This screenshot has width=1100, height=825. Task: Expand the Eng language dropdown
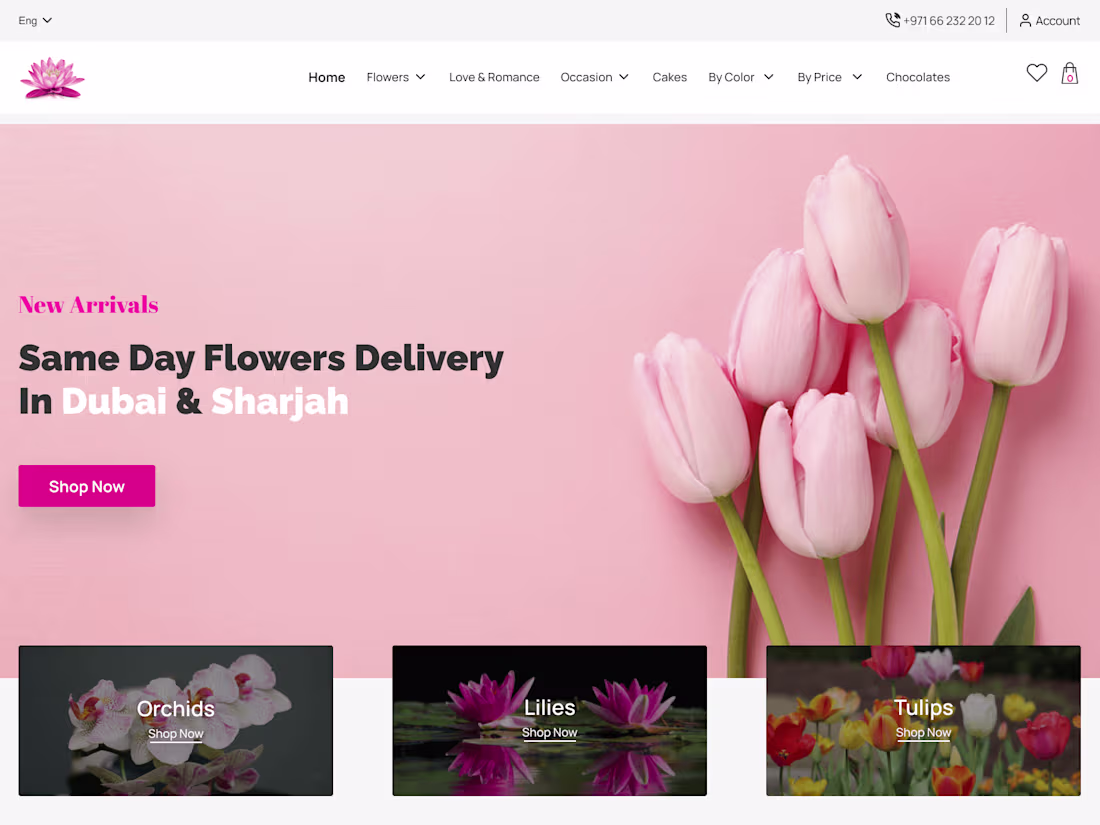click(34, 20)
